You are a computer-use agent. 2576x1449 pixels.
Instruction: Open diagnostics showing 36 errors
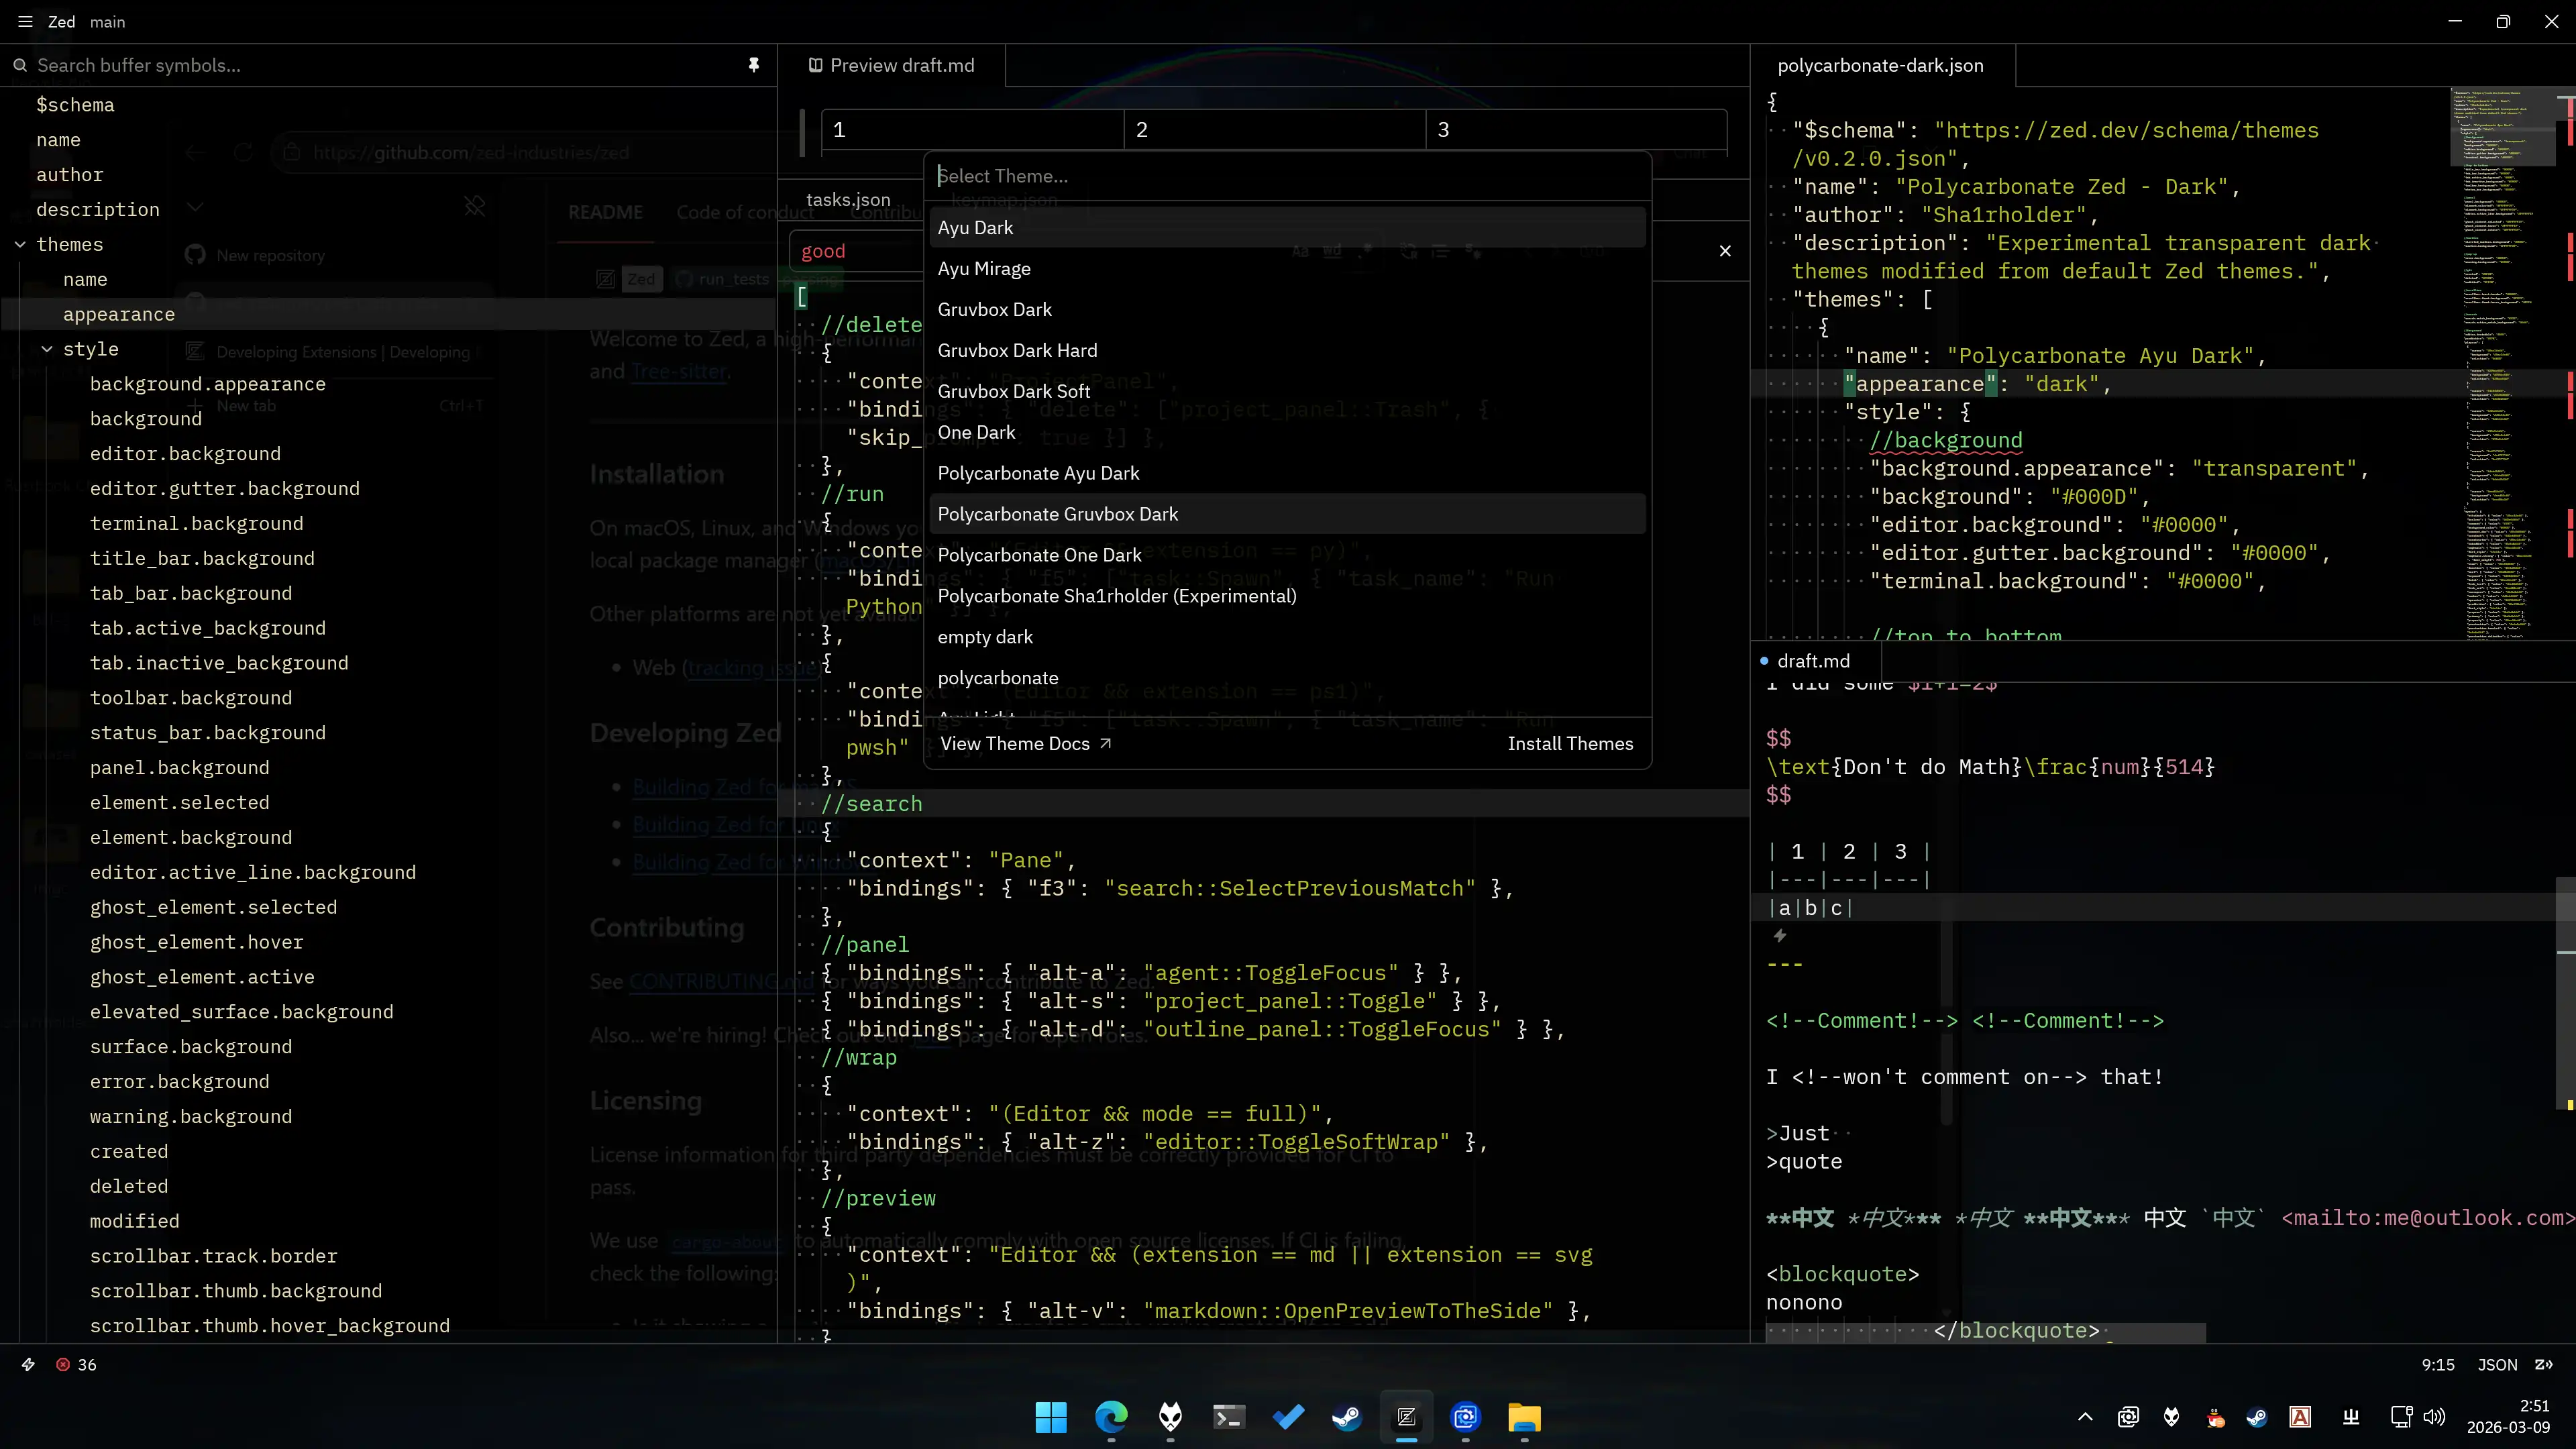pos(76,1365)
